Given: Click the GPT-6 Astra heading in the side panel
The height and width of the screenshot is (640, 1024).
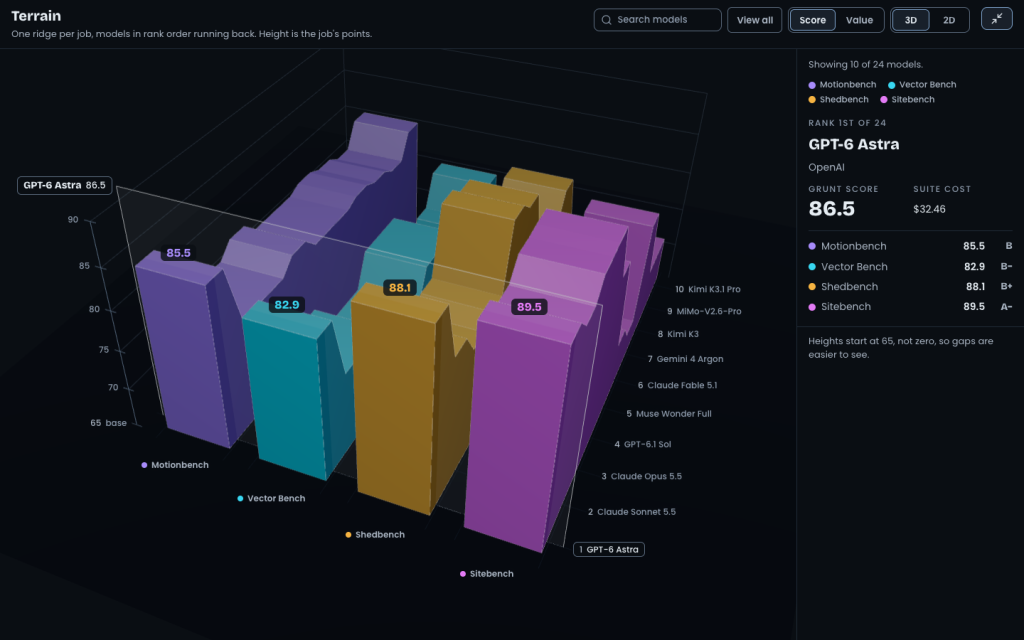Looking at the screenshot, I should tap(854, 144).
